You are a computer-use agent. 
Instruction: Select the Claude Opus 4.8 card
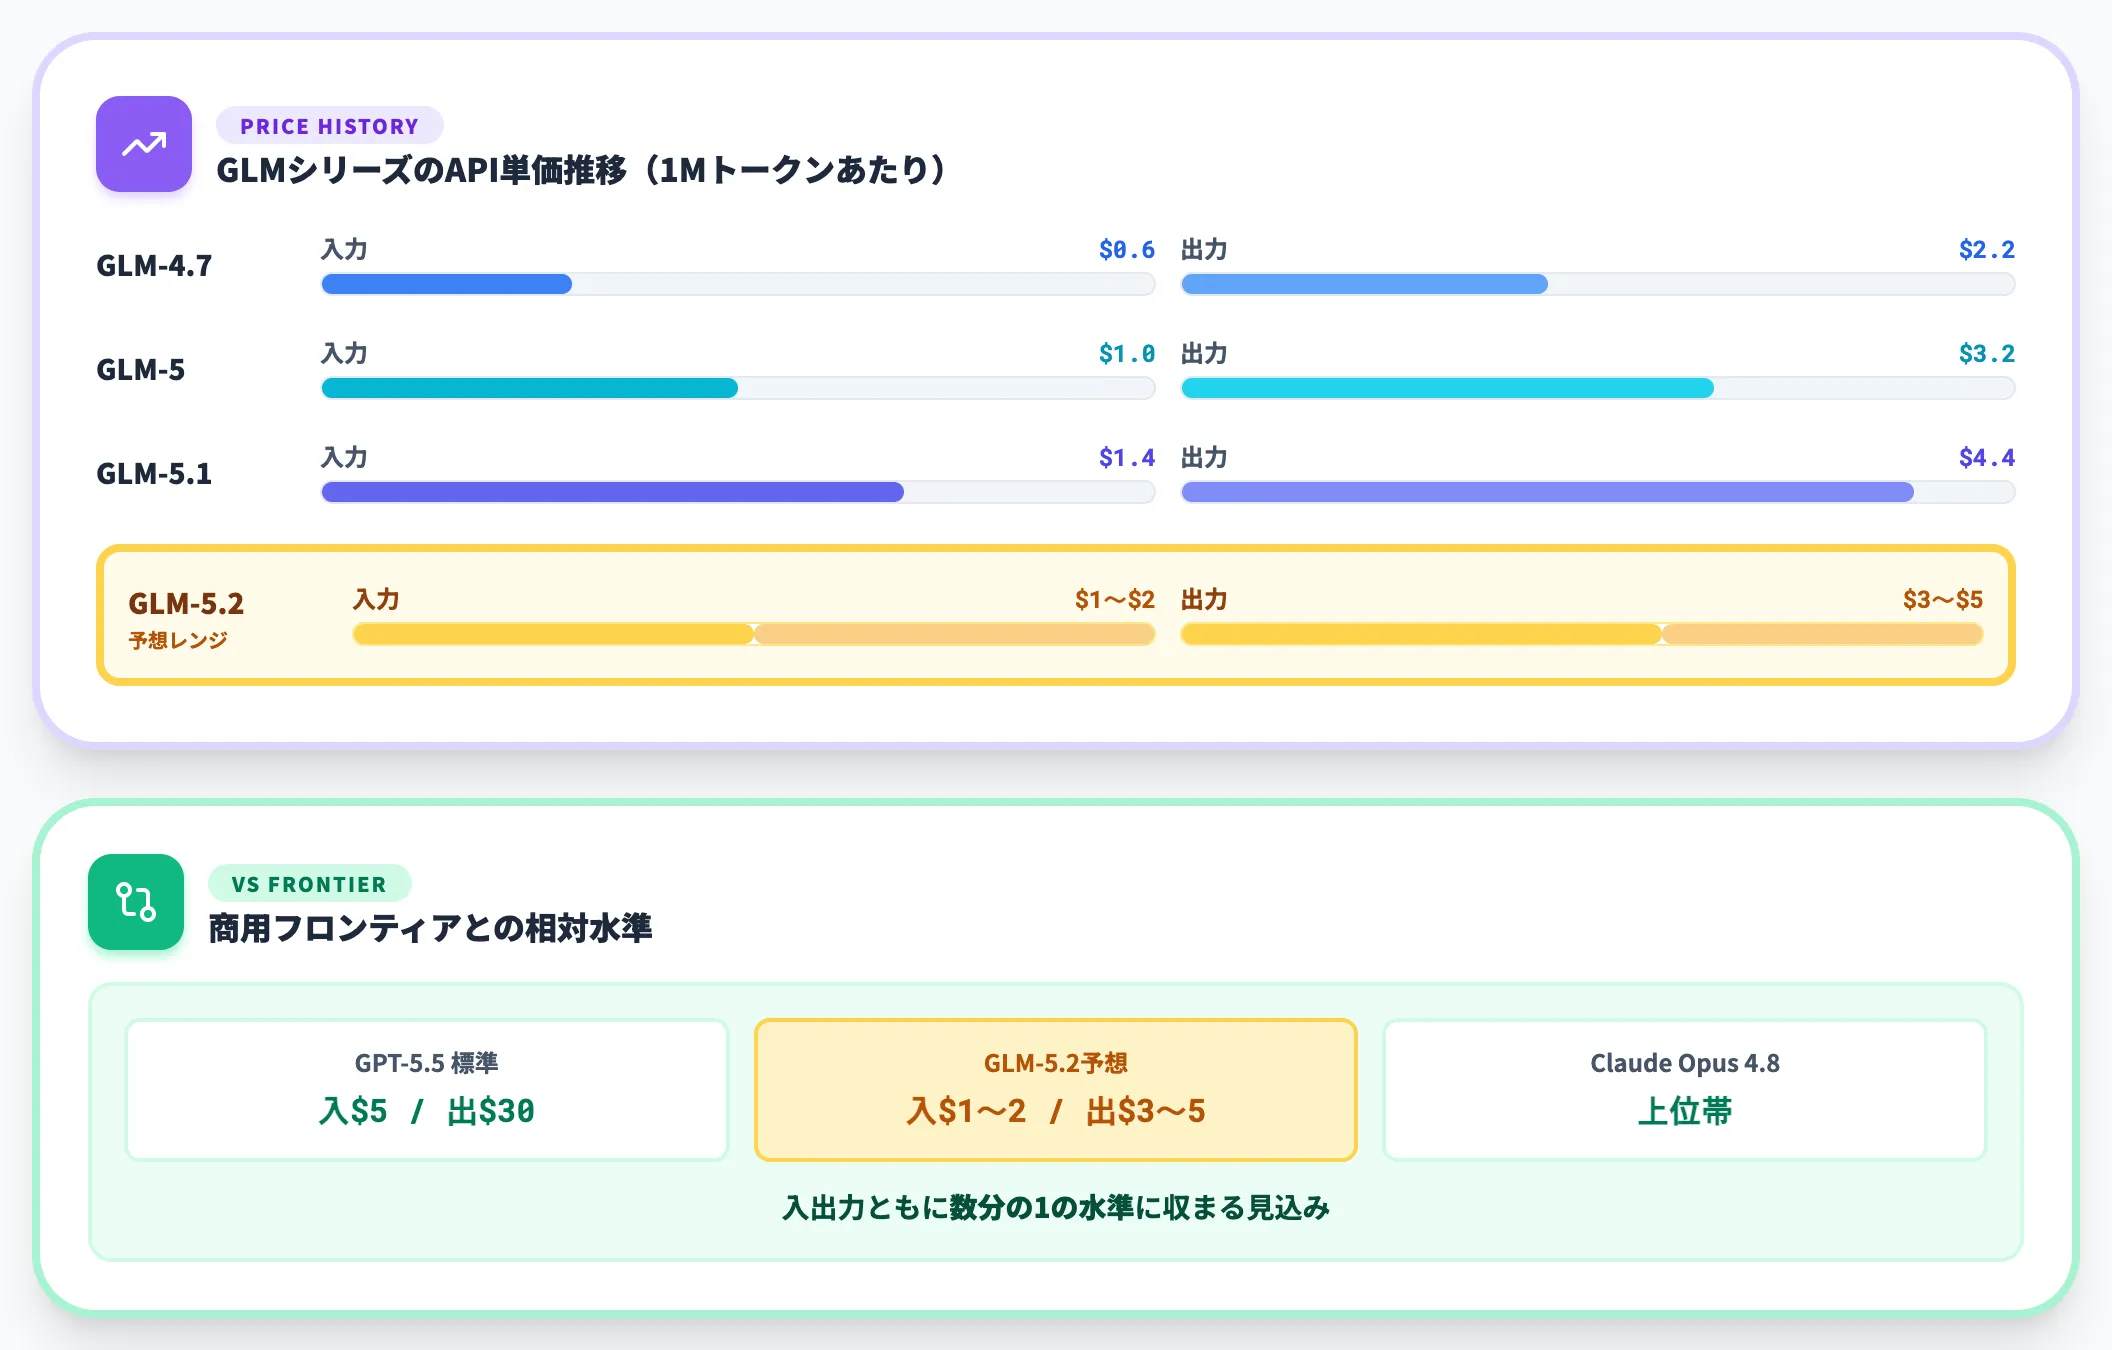coord(1685,1089)
